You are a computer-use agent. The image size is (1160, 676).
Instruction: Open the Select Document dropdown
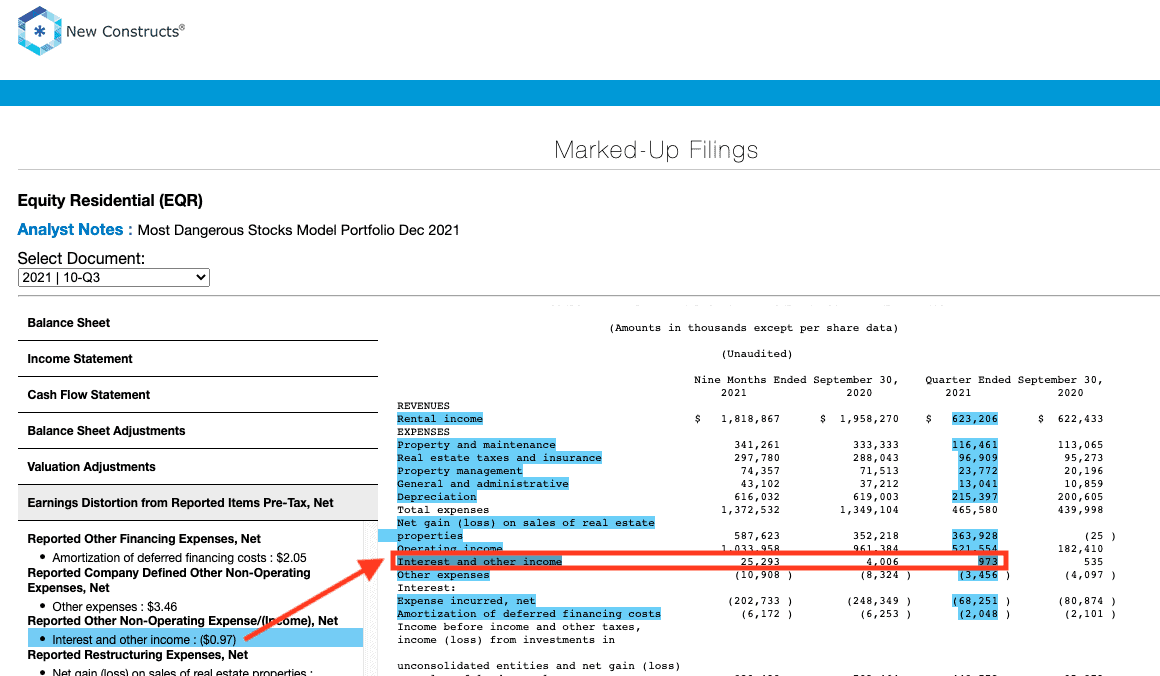[x=114, y=277]
